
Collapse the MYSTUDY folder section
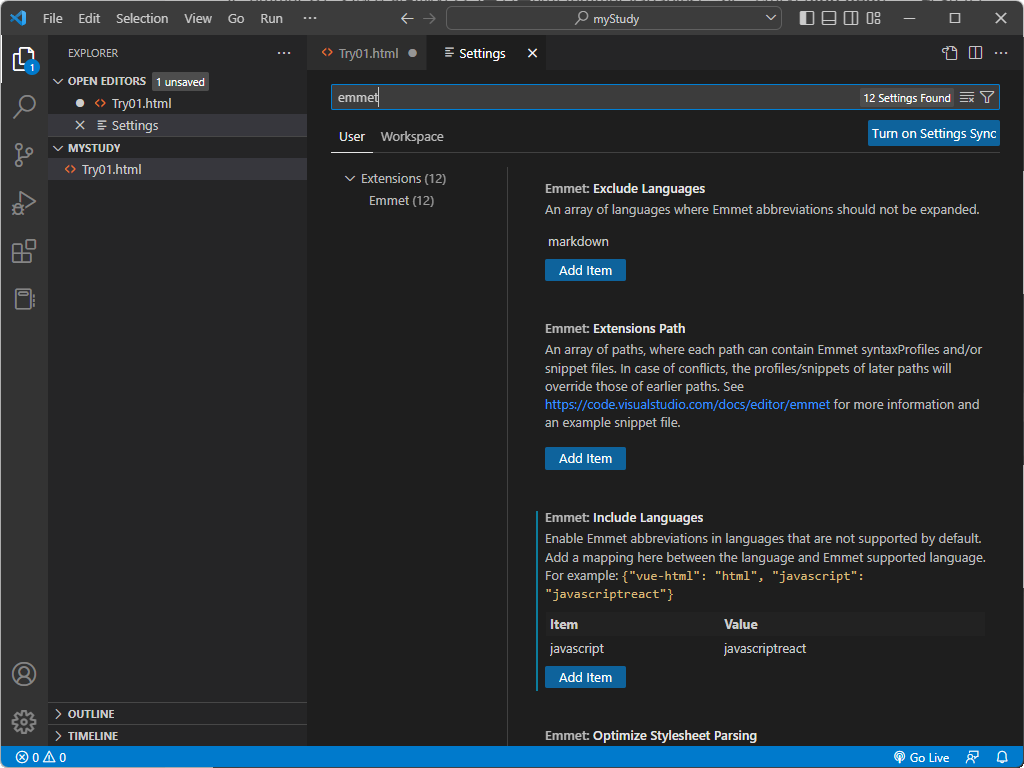[x=58, y=148]
